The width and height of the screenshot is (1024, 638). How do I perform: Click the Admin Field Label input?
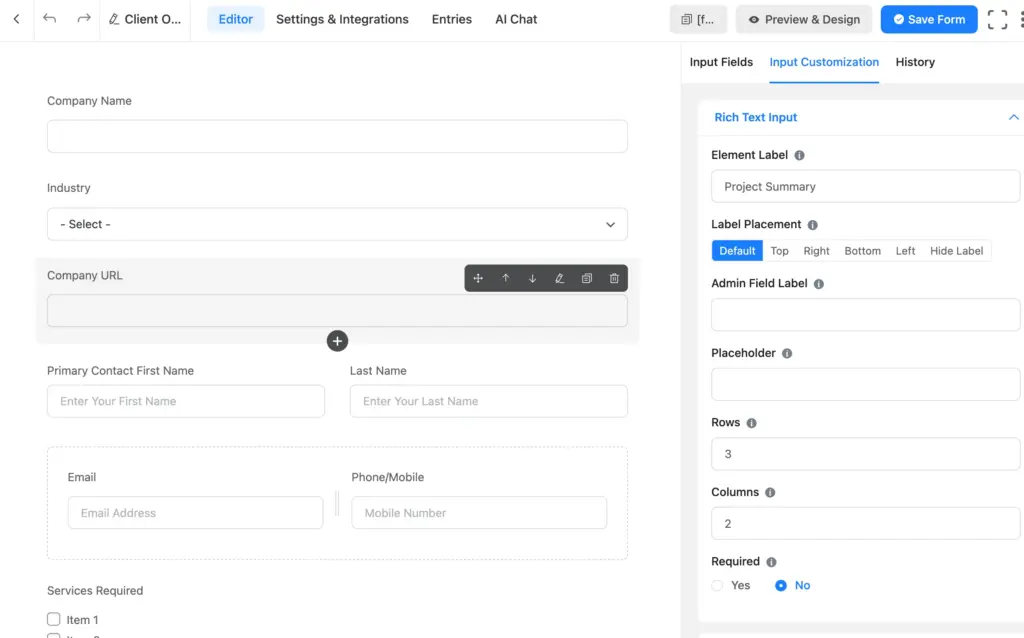pyautogui.click(x=865, y=315)
